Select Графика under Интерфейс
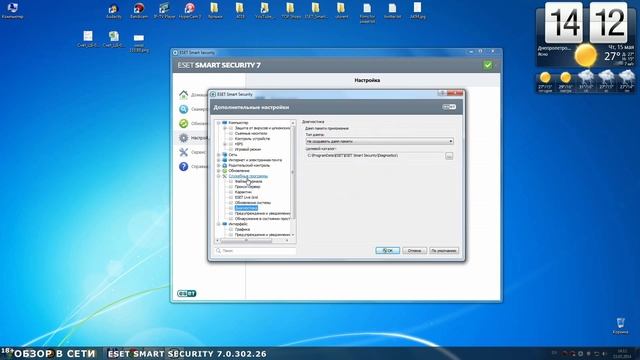This screenshot has width=640, height=360. pyautogui.click(x=242, y=229)
